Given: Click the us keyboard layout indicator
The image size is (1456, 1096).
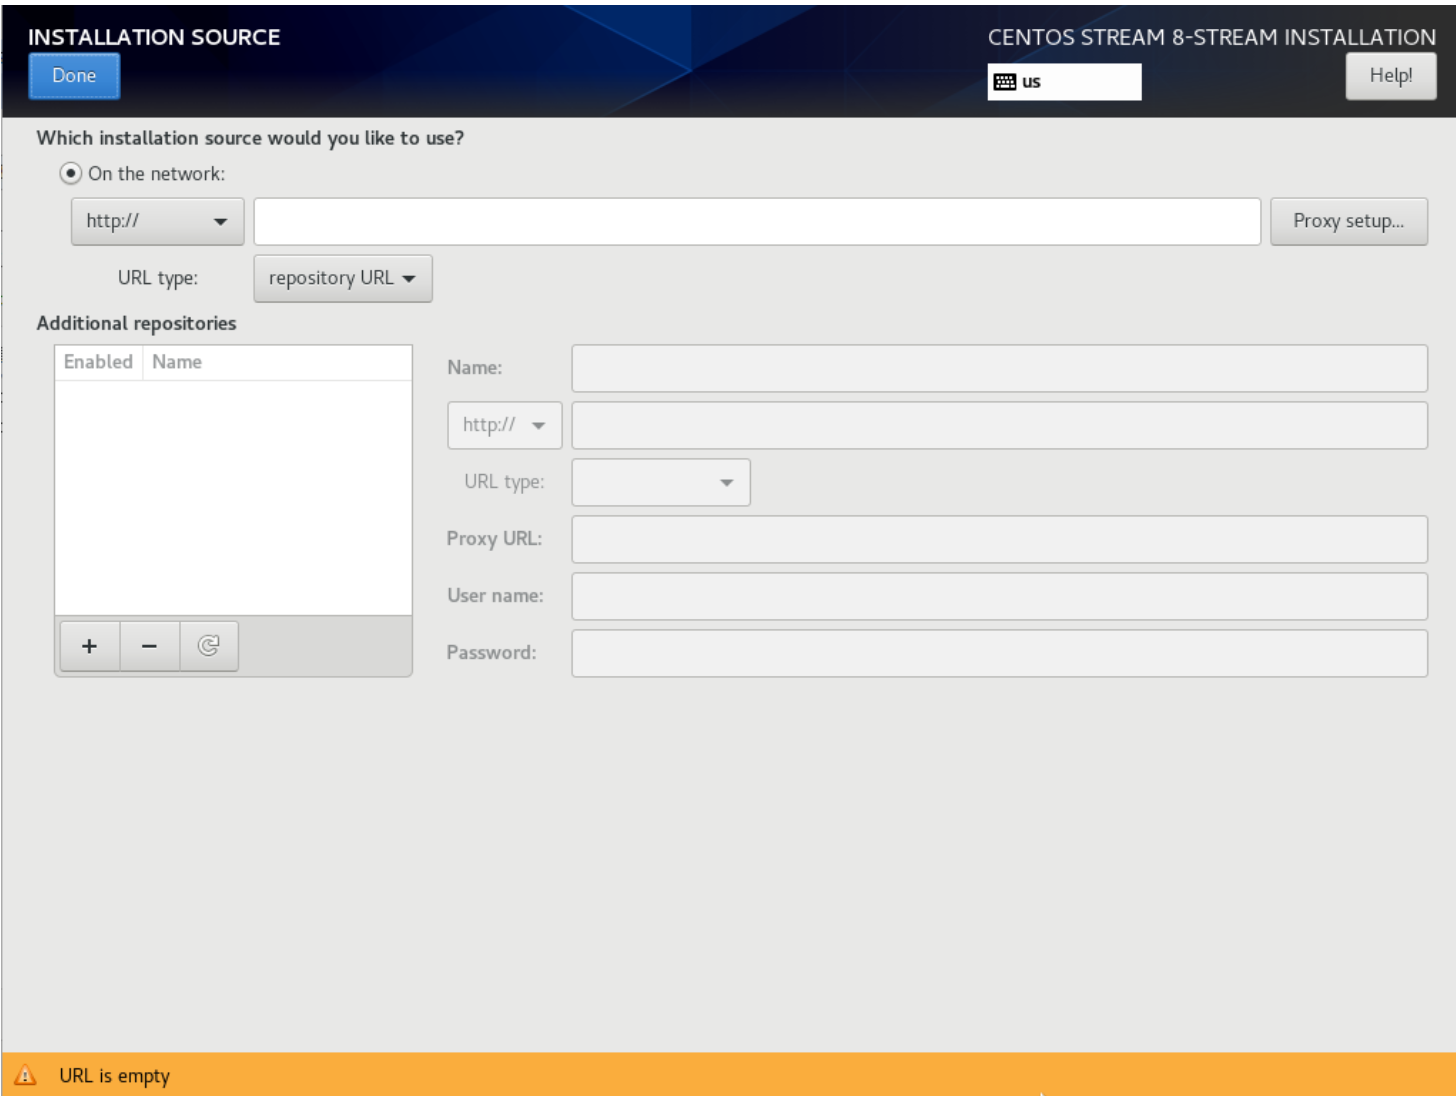Looking at the screenshot, I should coord(1064,82).
